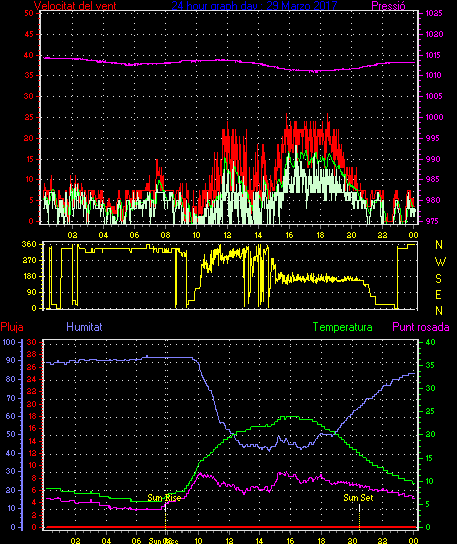Image resolution: width=457 pixels, height=544 pixels.
Task: Click the 'Velocitat del vent' wind speed title
Action: pos(75,5)
